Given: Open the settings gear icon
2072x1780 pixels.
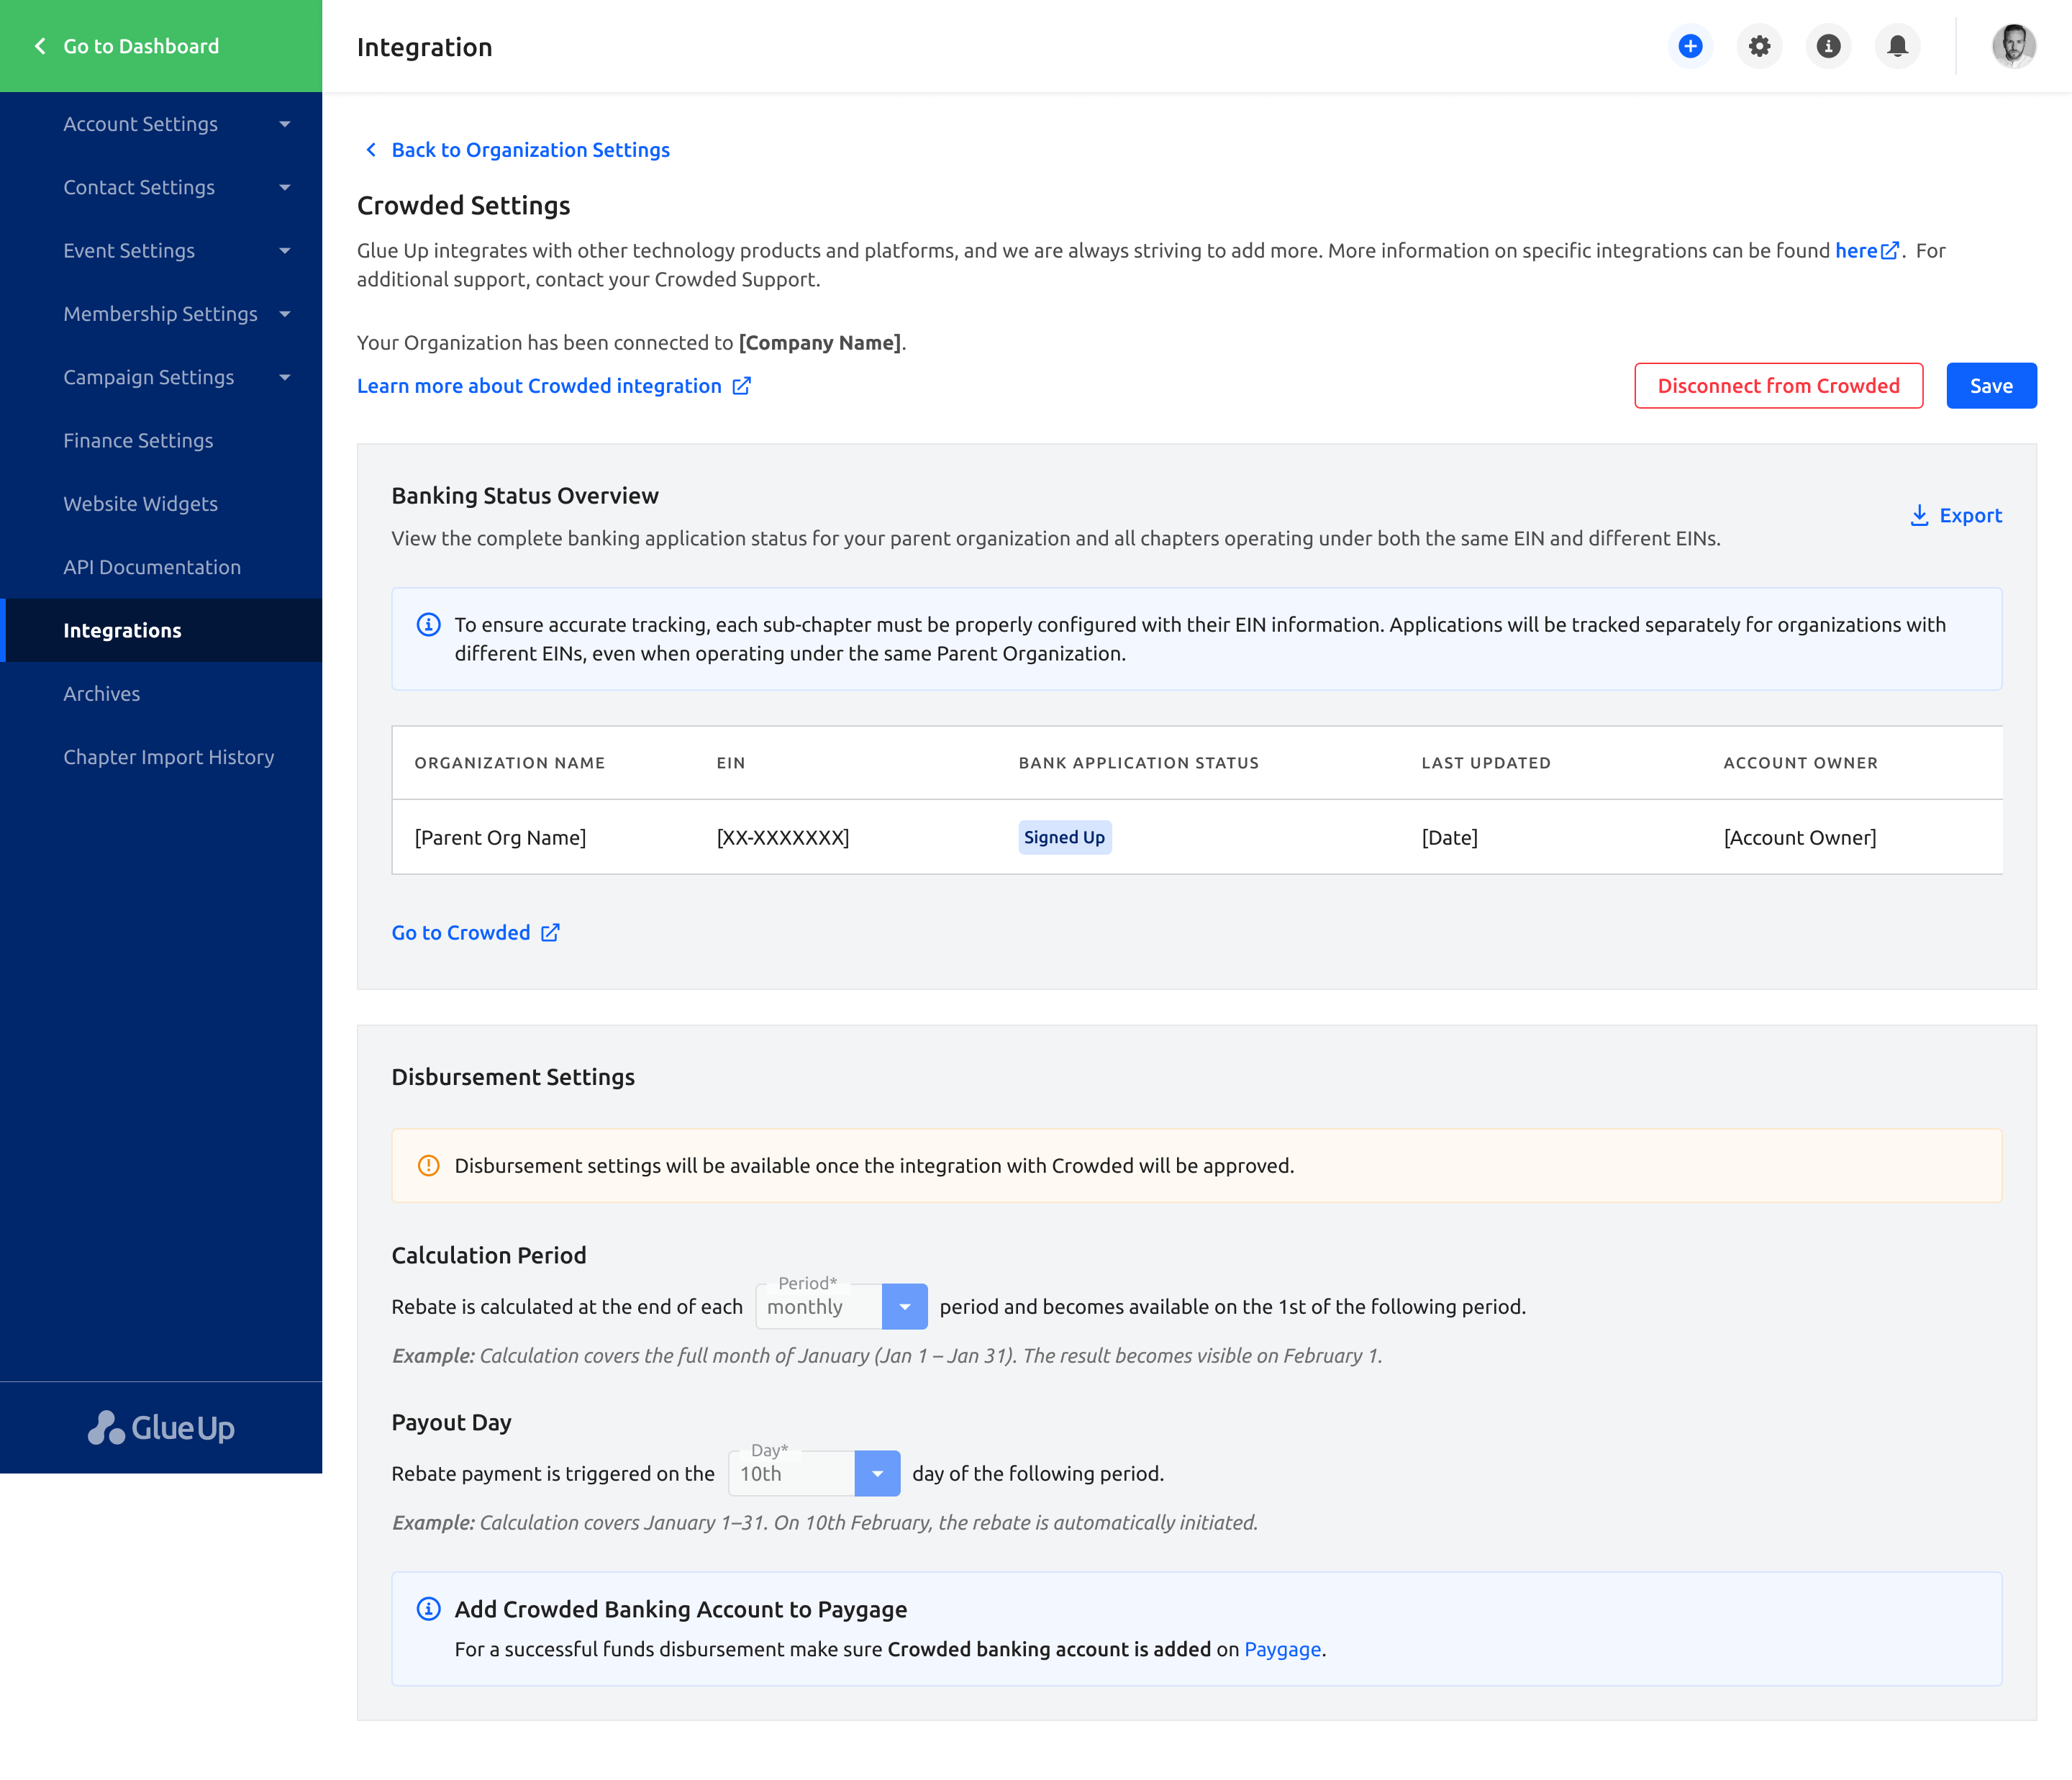Looking at the screenshot, I should coord(1759,46).
